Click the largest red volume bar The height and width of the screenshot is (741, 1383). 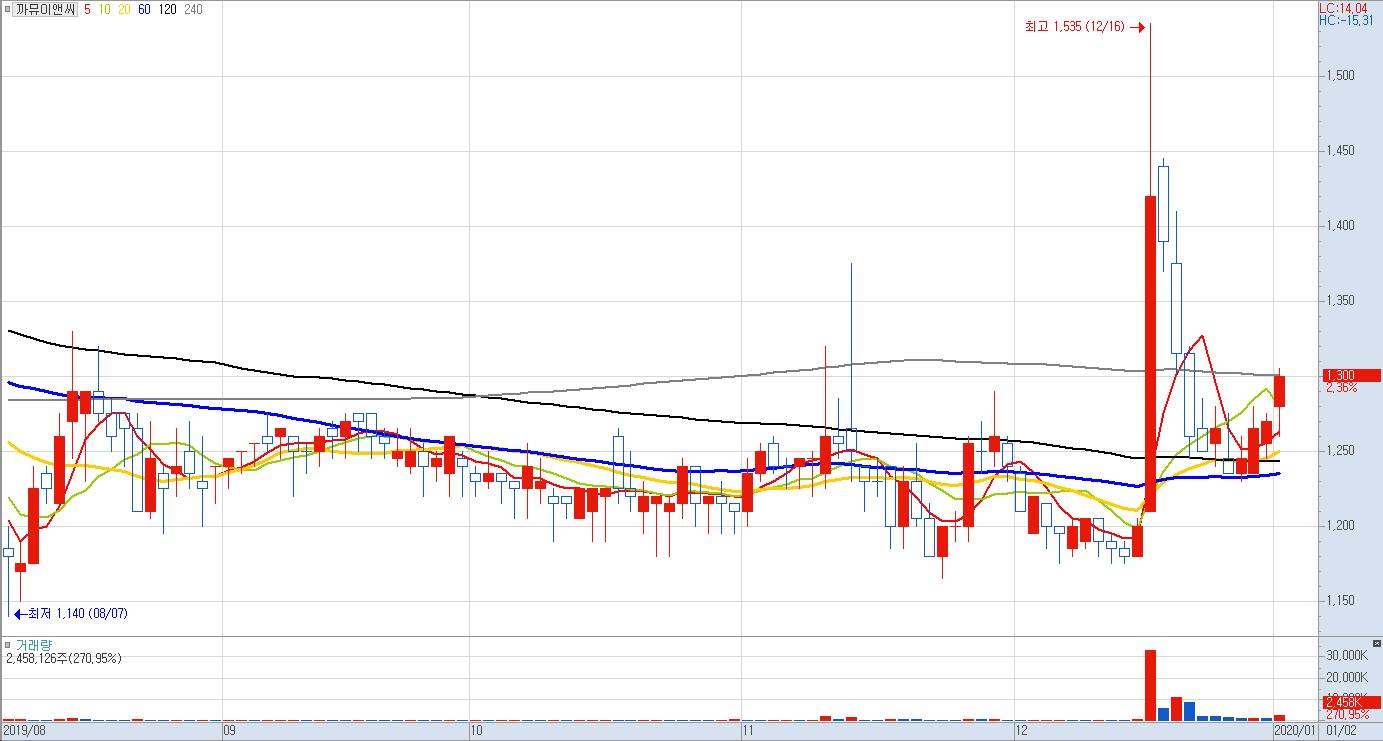pos(1150,685)
